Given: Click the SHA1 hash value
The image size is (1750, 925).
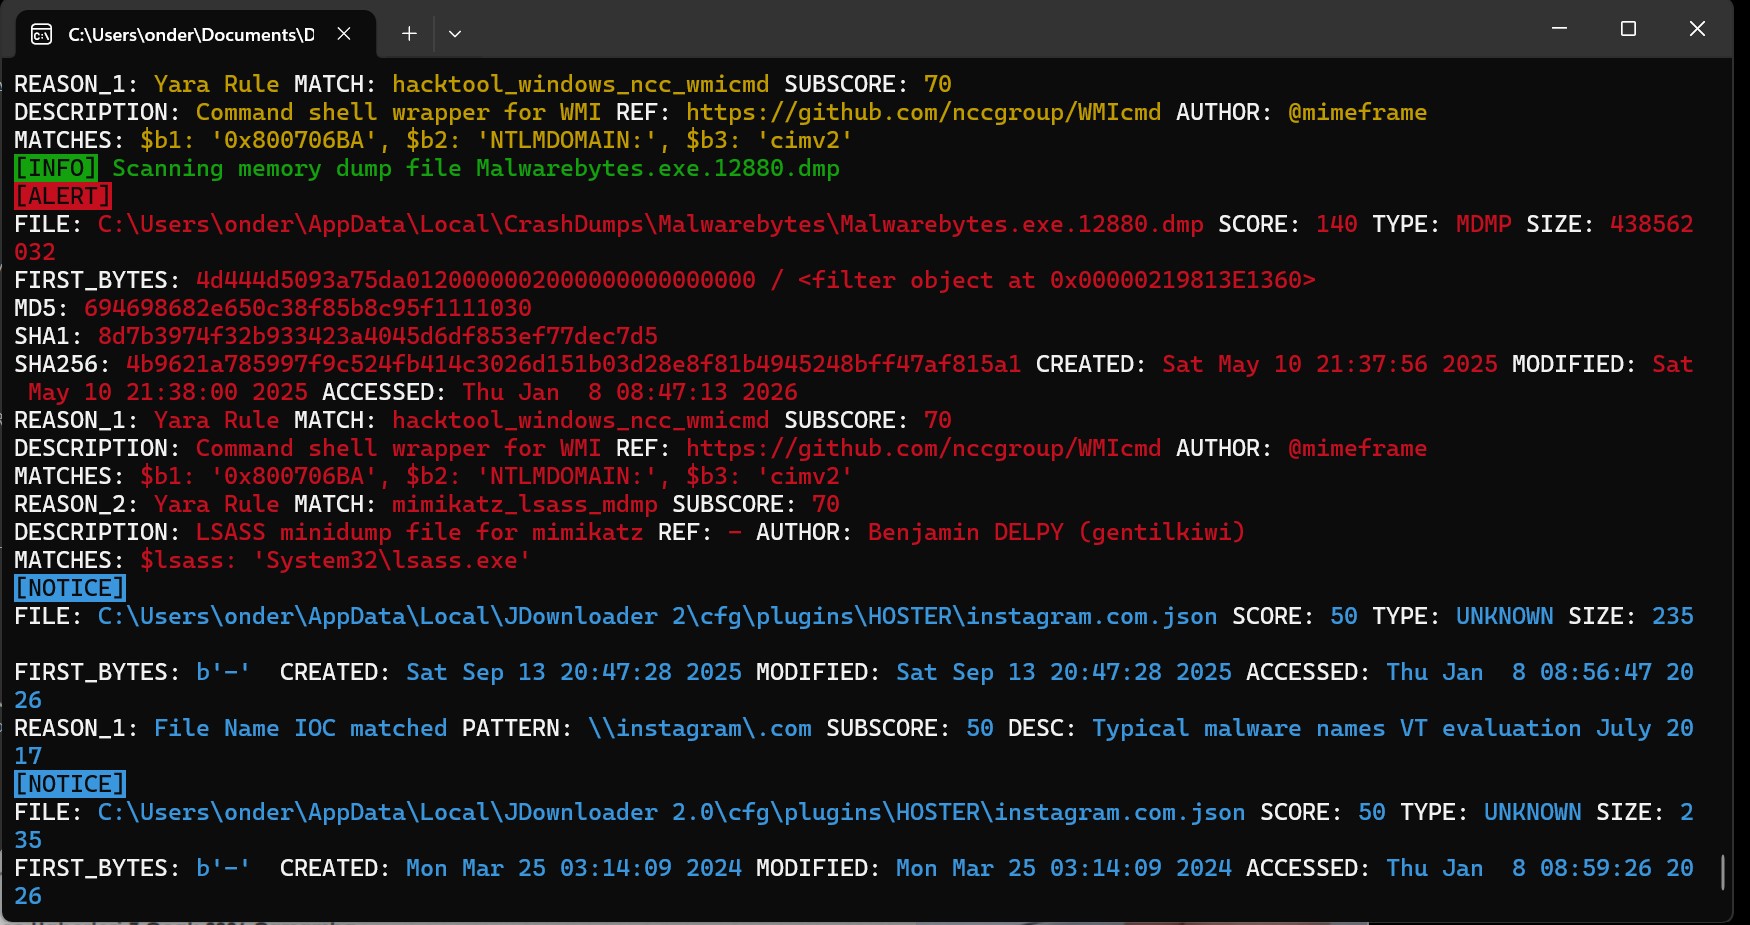Looking at the screenshot, I should [x=377, y=336].
